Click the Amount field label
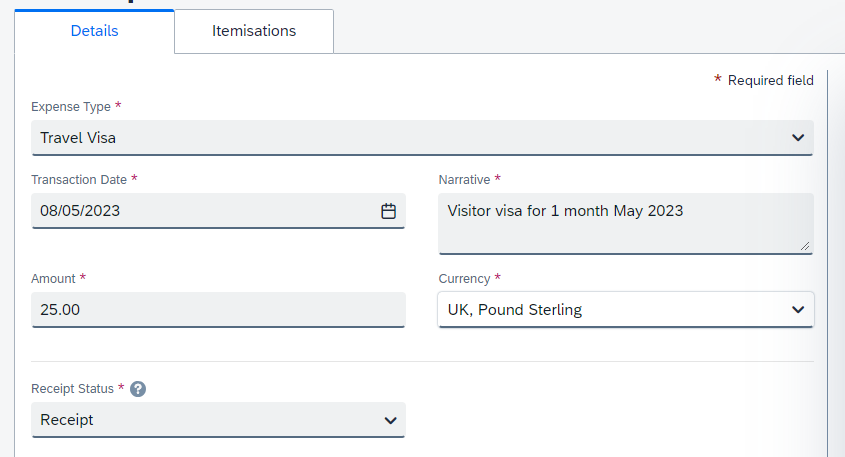845x457 pixels. point(53,279)
